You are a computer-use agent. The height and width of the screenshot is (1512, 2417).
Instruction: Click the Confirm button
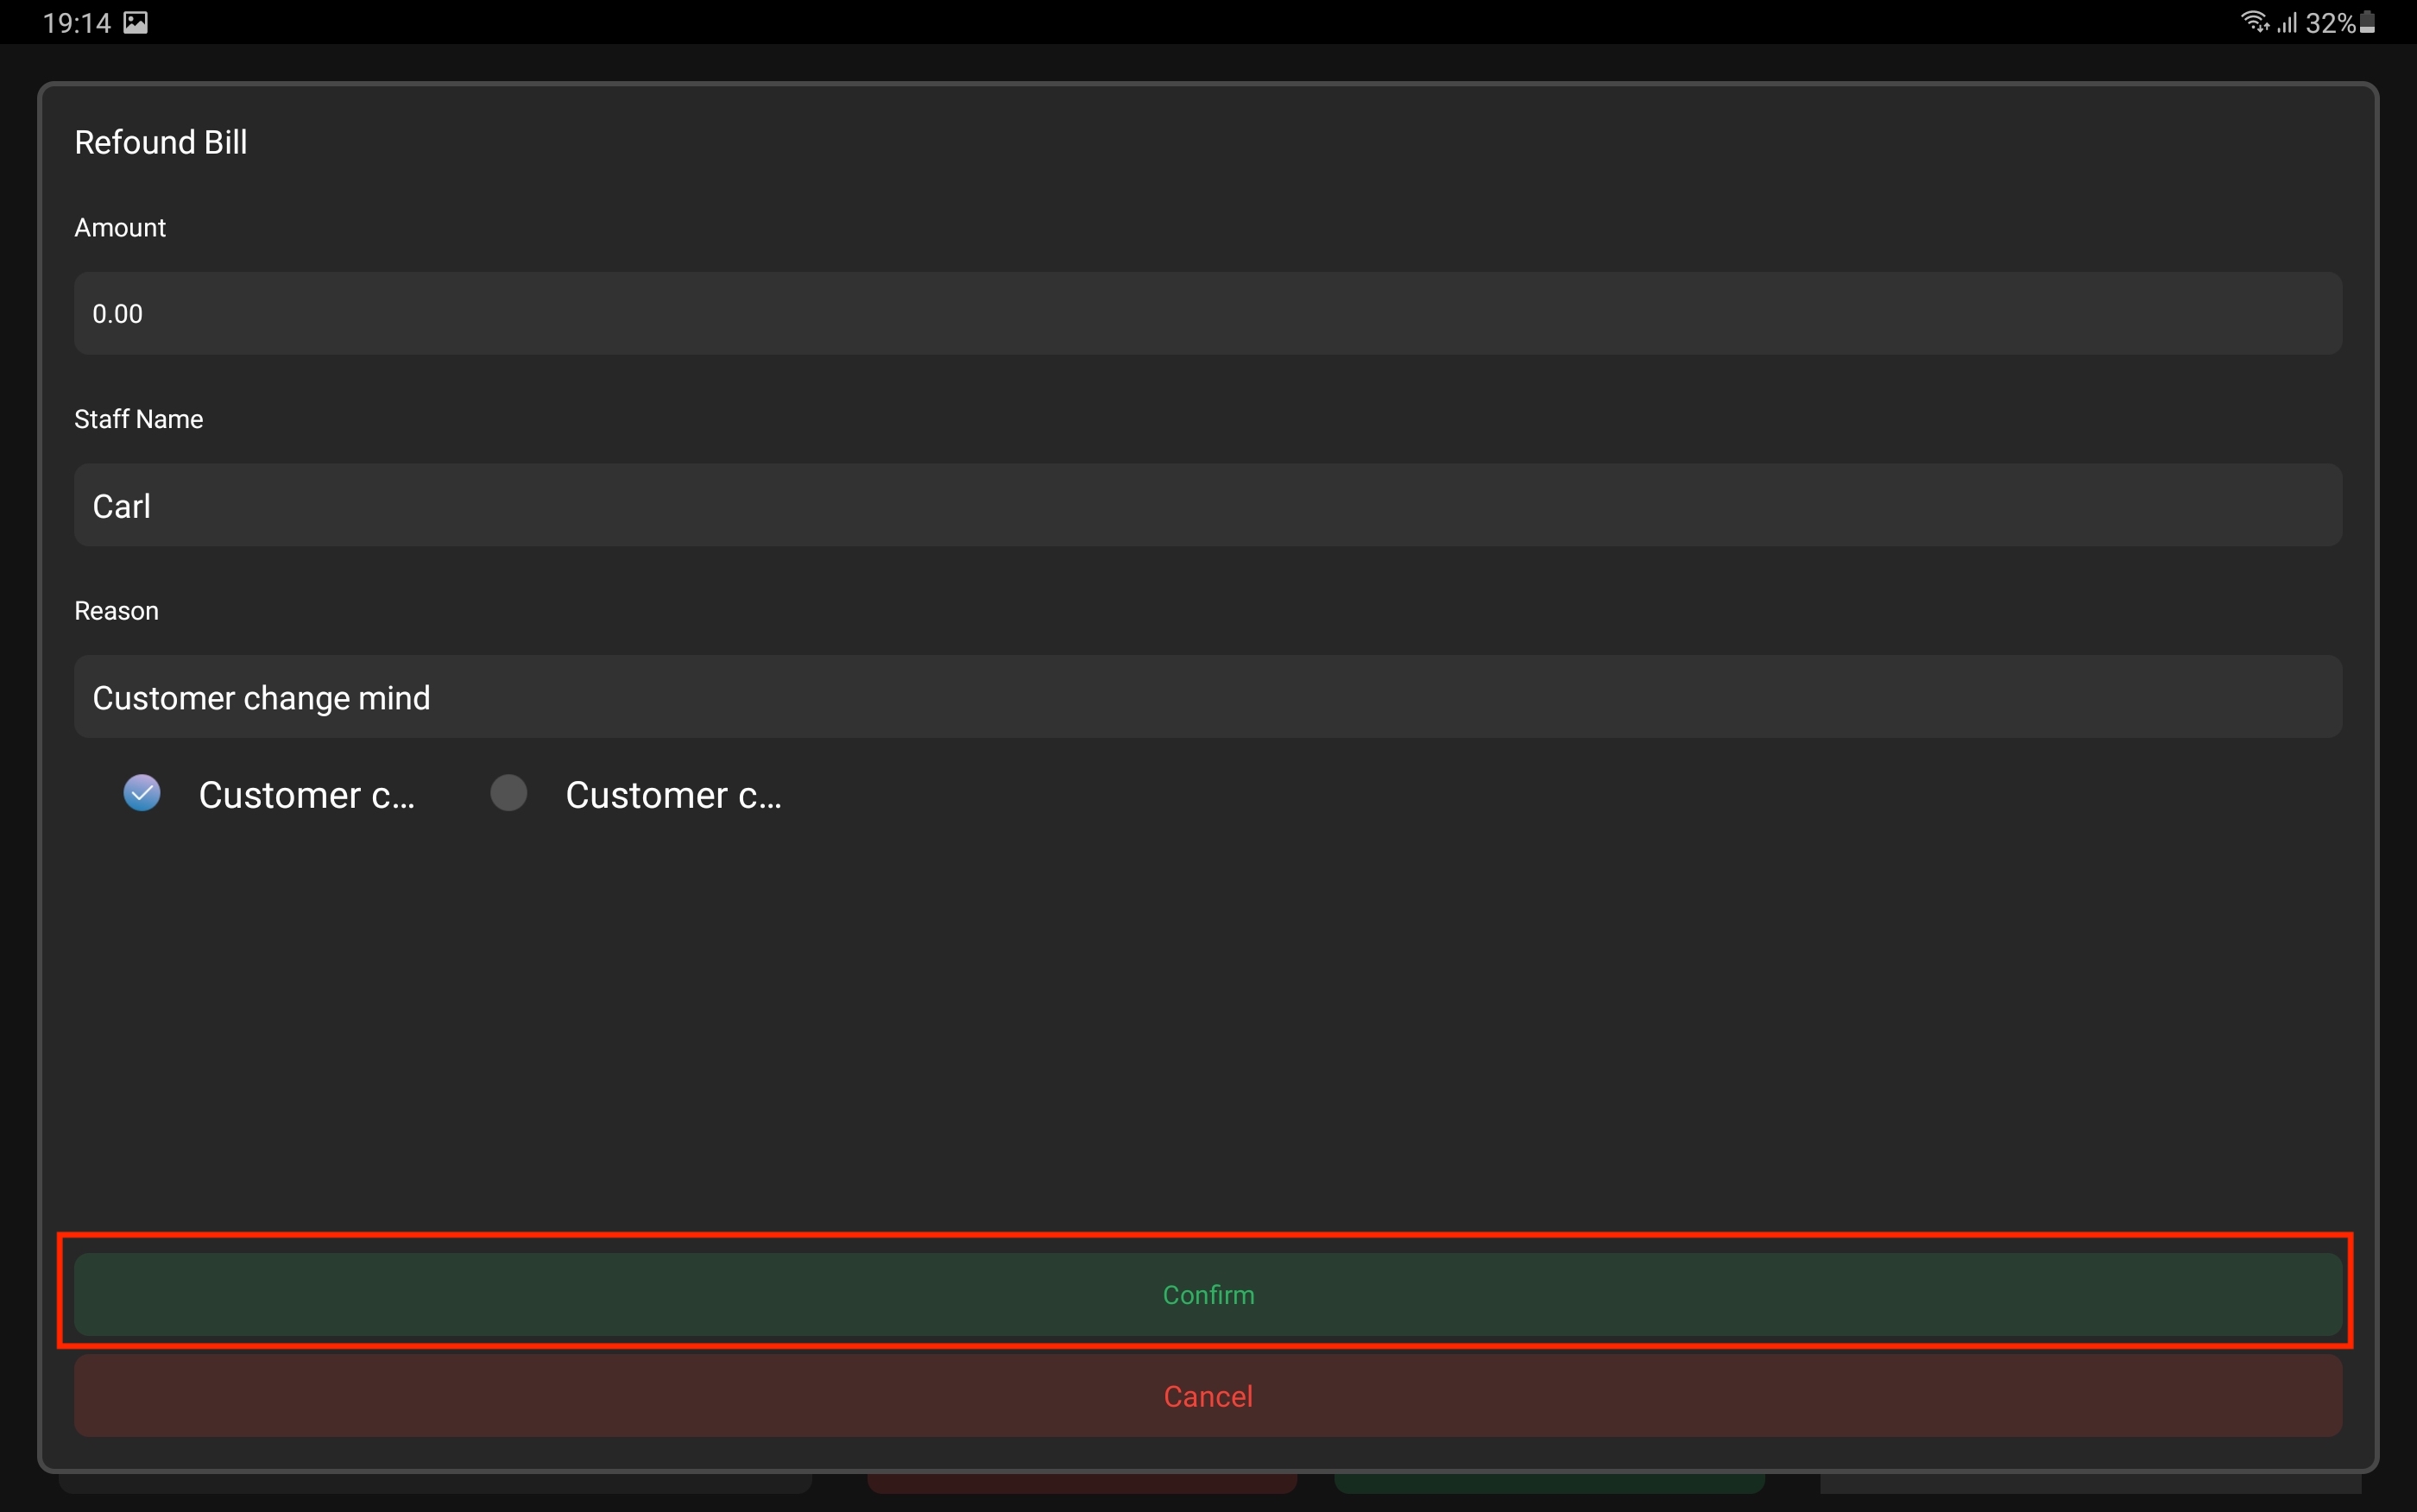[1207, 1294]
